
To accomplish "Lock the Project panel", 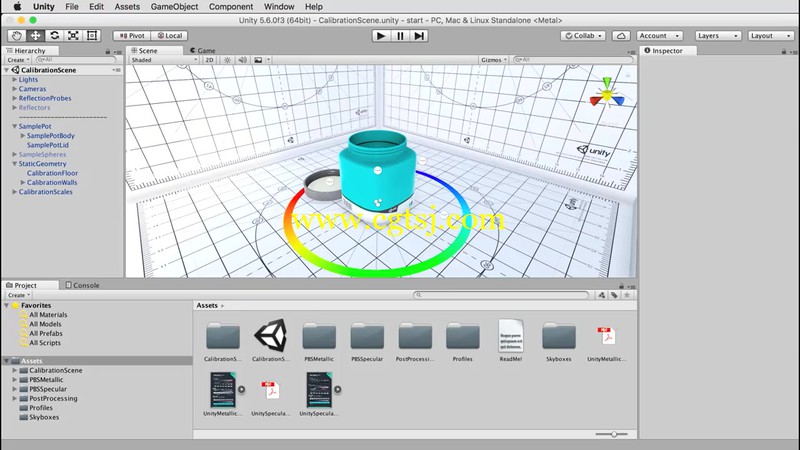I will point(621,286).
